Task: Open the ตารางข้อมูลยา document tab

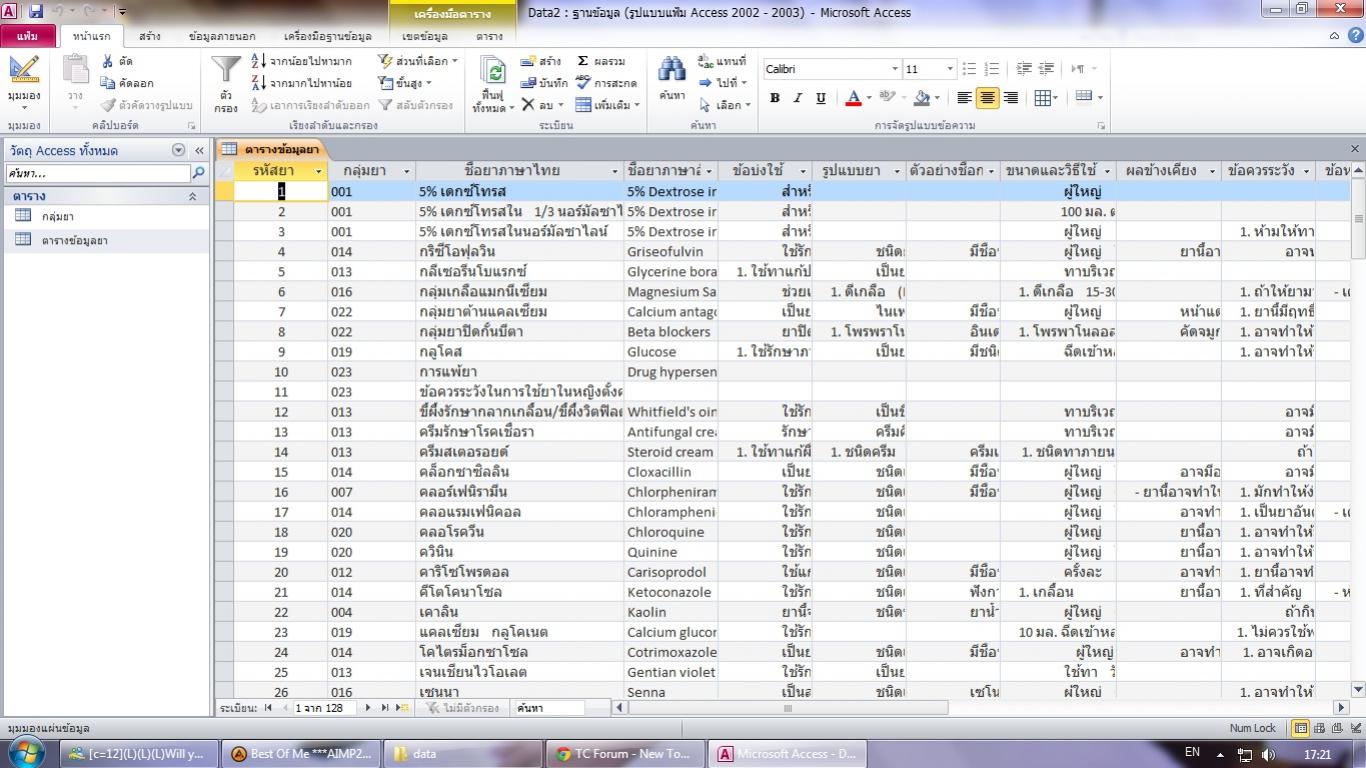Action: (271, 150)
